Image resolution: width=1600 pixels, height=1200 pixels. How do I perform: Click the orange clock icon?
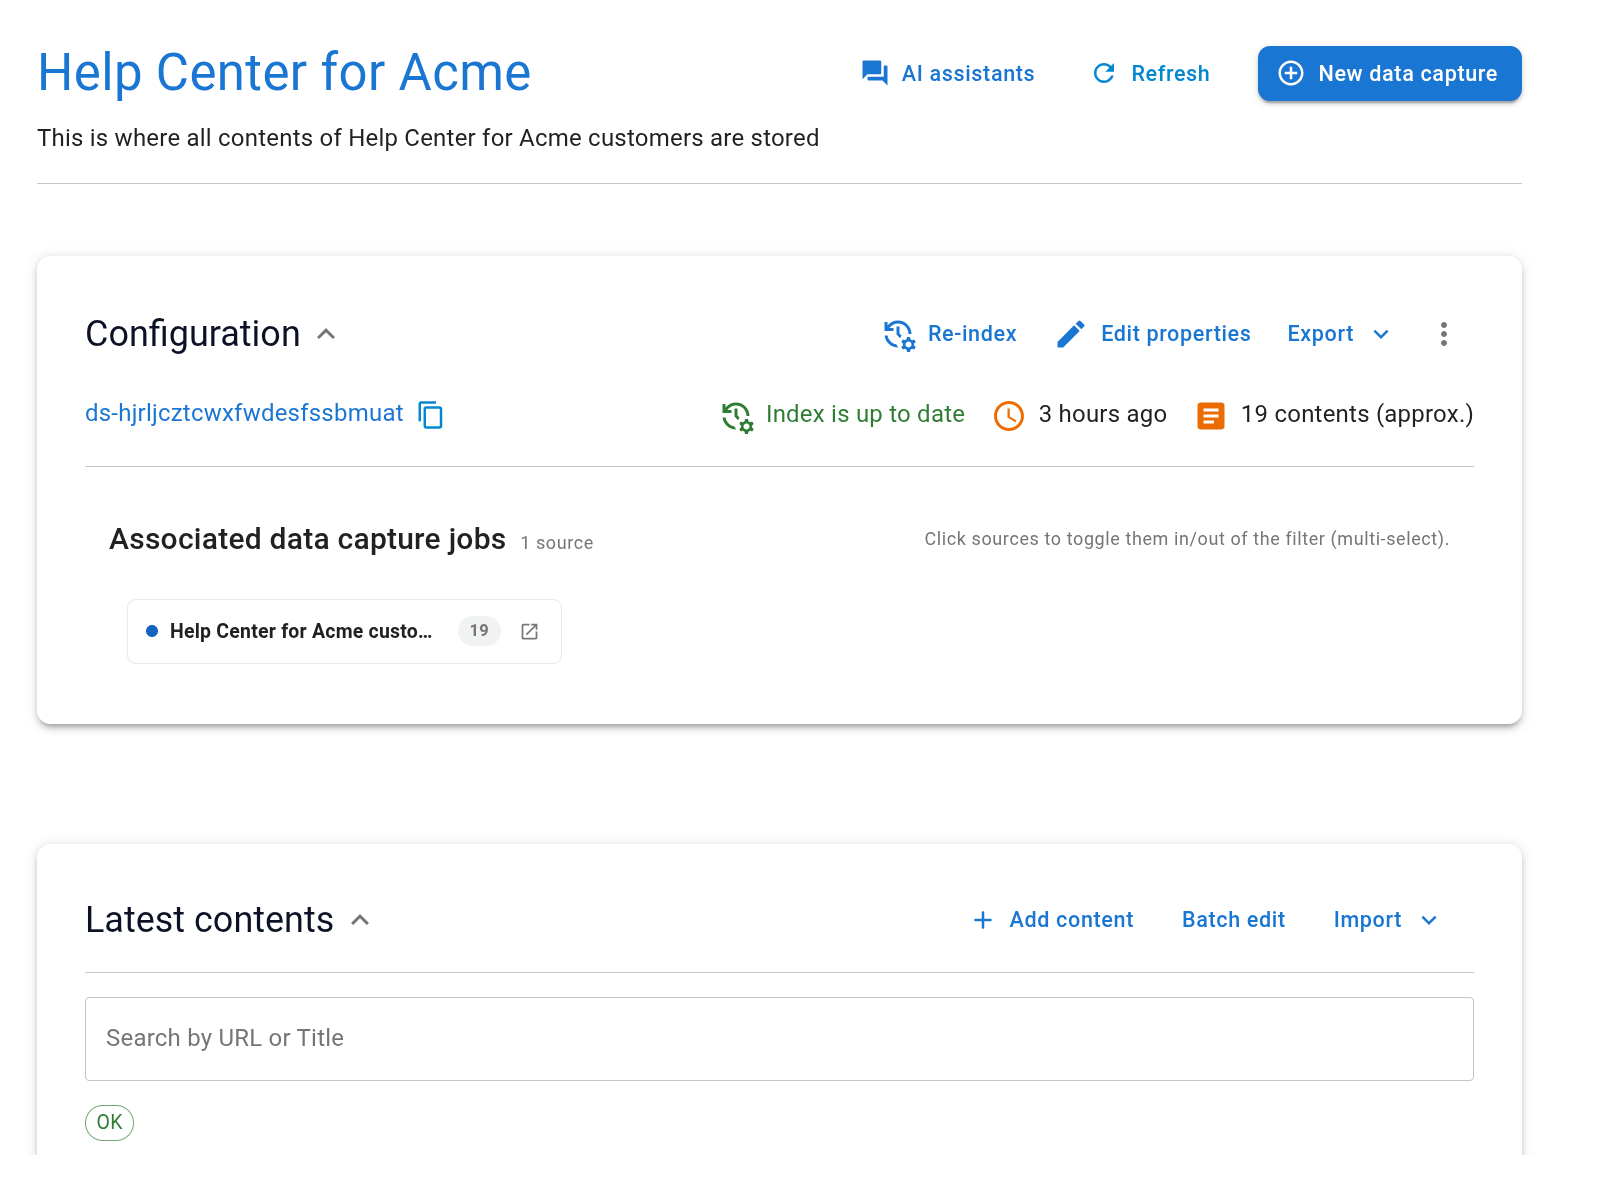click(1009, 415)
